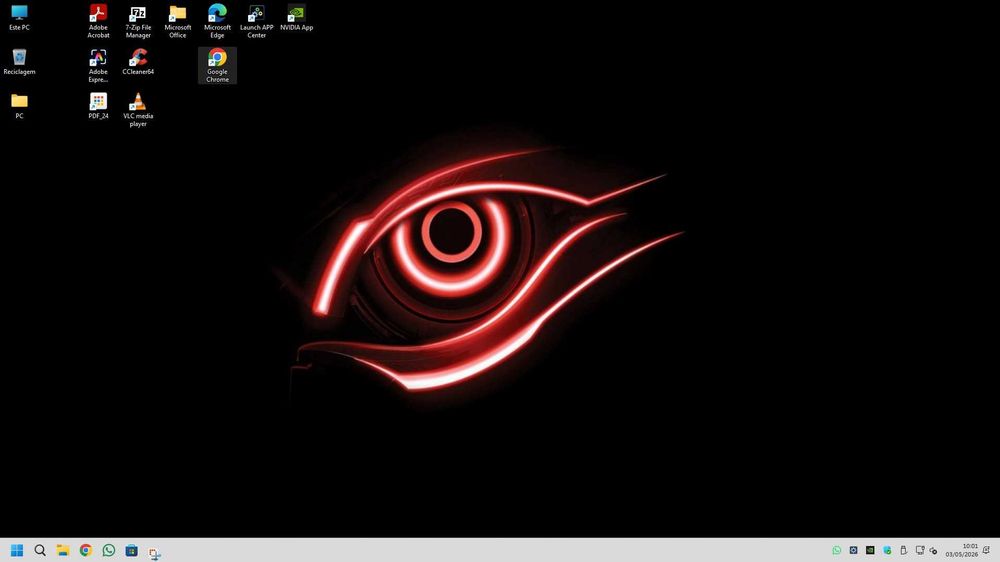The image size is (1000, 562).
Task: Click the NVIDIA system tray icon
Action: coord(870,550)
